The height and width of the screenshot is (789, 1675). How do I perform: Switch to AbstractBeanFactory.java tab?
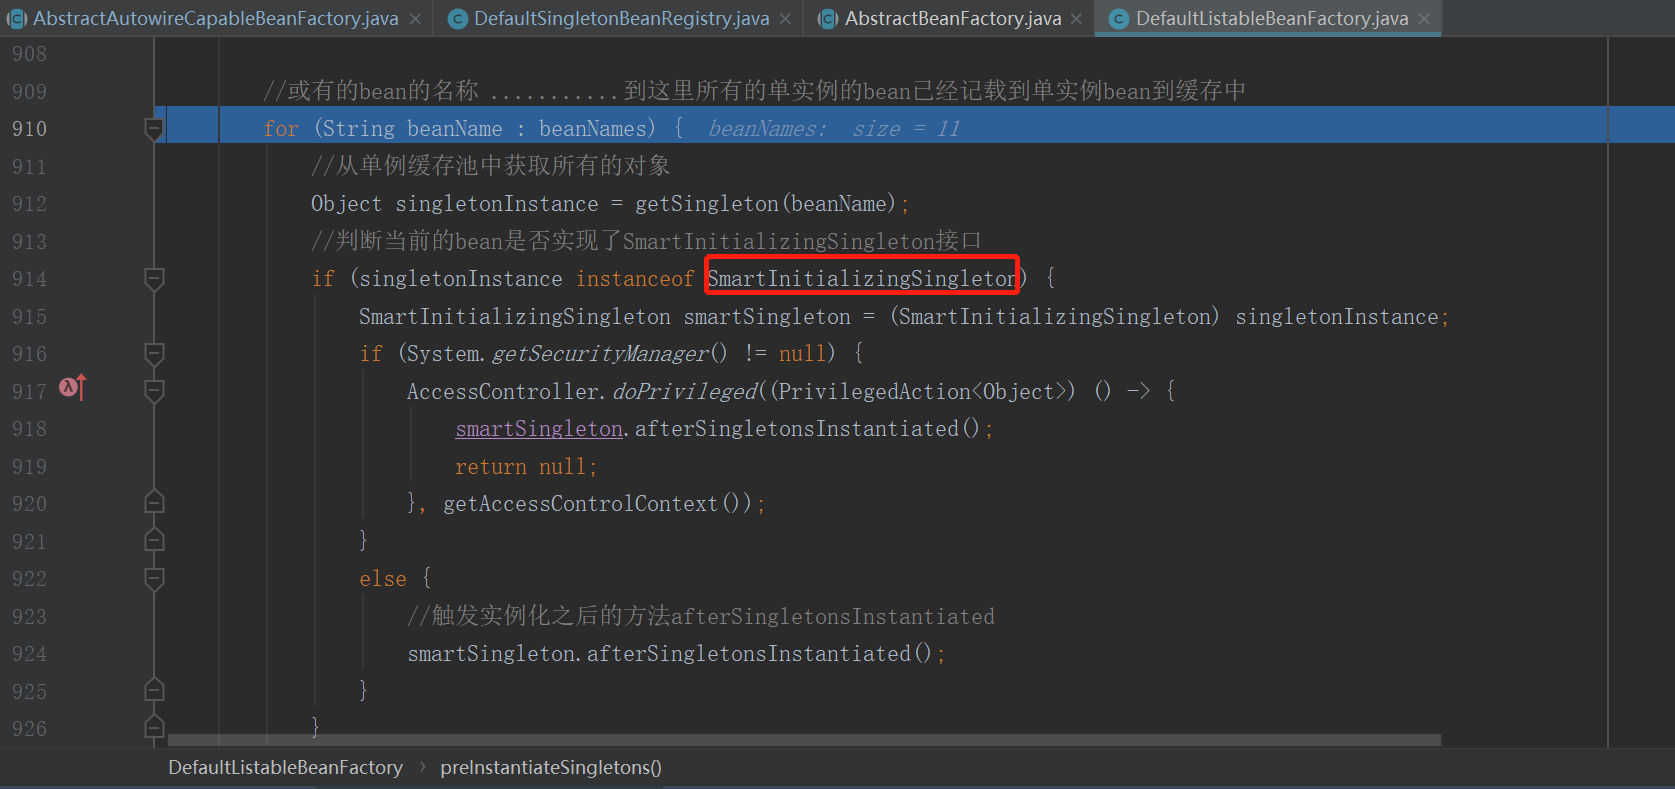952,18
